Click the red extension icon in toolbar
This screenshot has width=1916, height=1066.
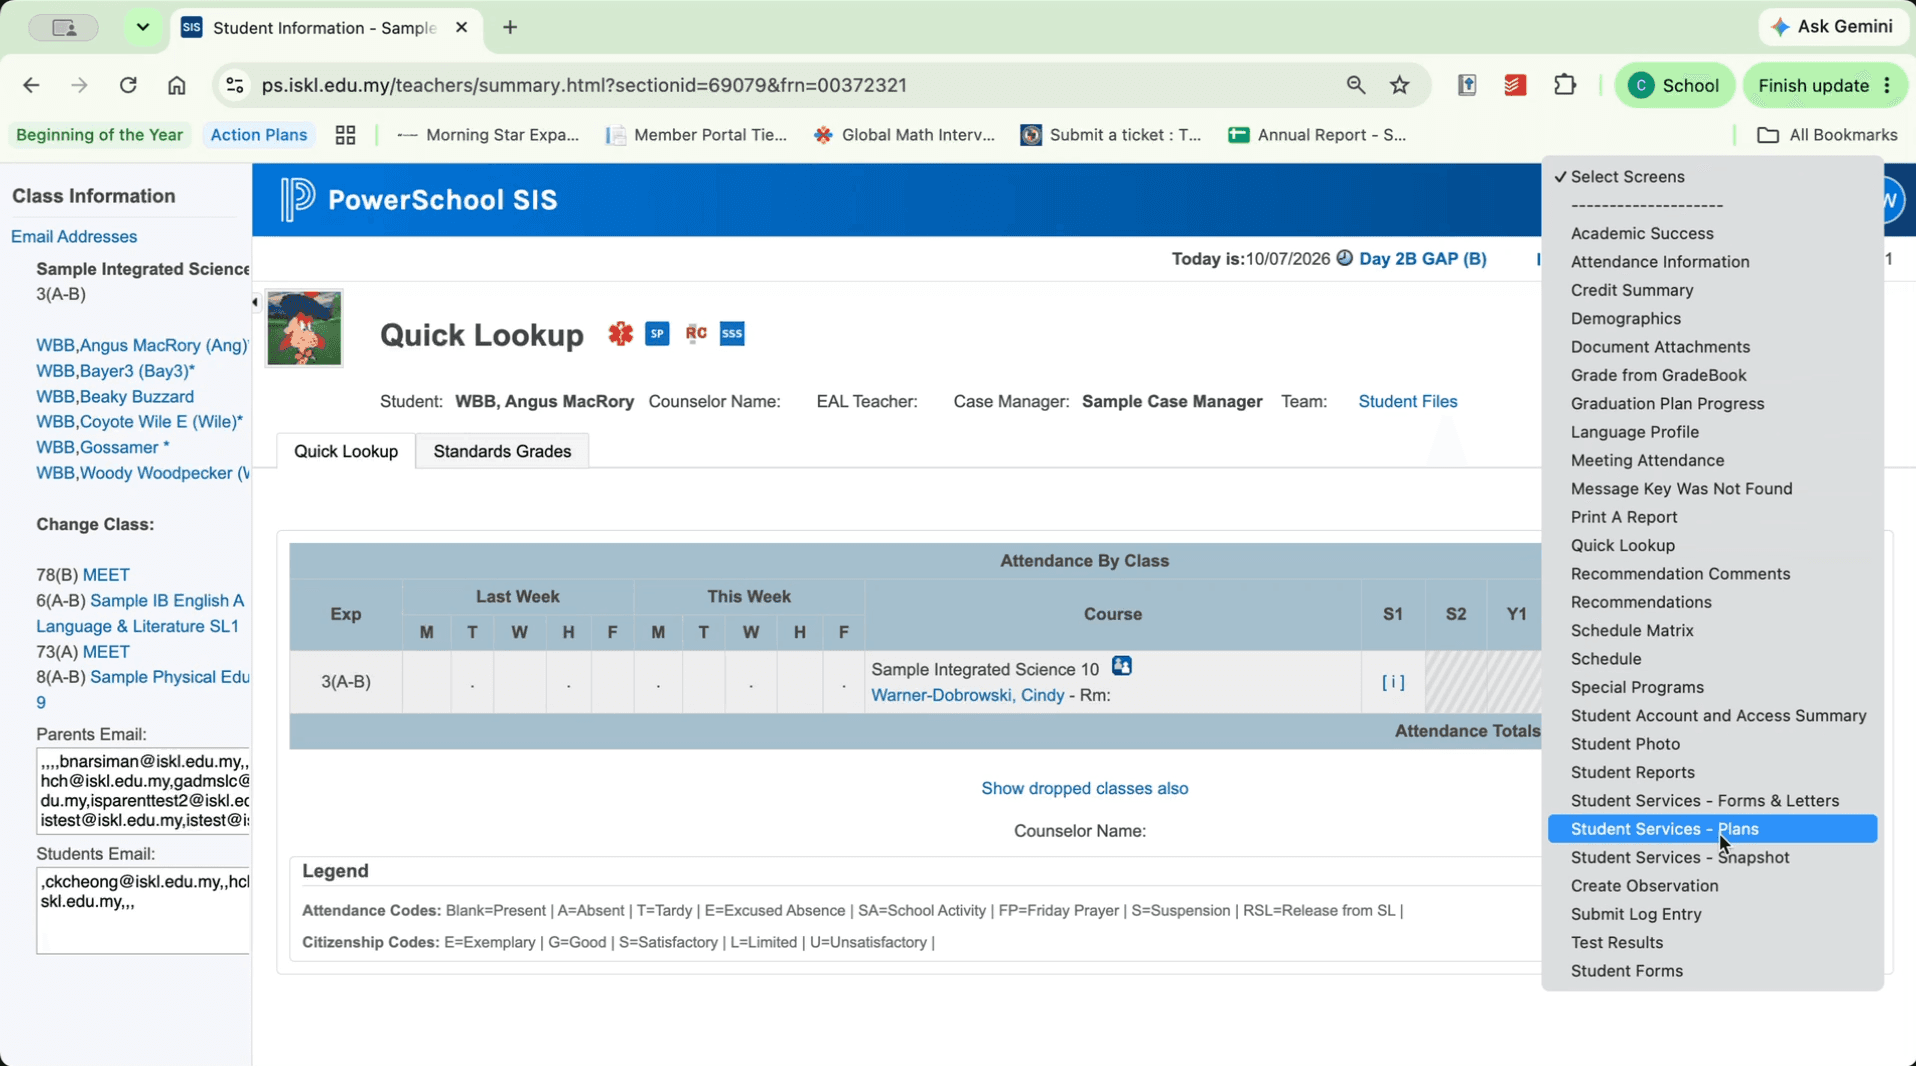(1515, 85)
